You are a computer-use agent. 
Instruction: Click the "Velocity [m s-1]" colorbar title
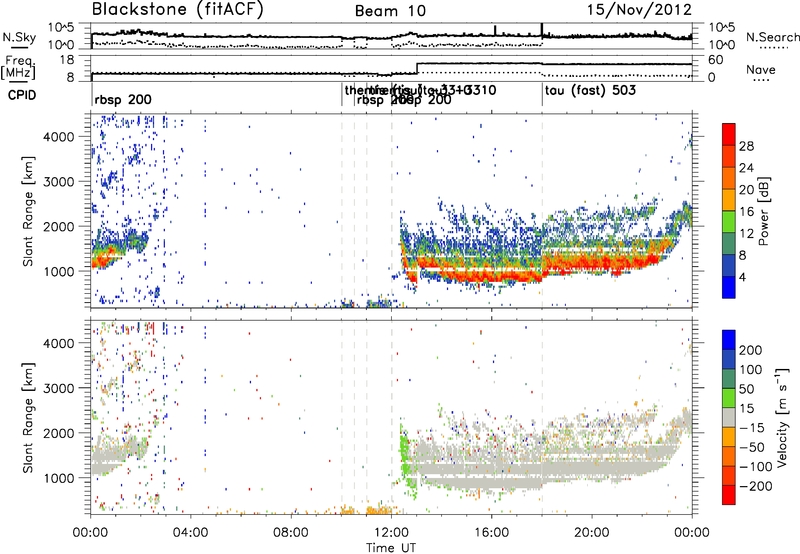[x=781, y=417]
